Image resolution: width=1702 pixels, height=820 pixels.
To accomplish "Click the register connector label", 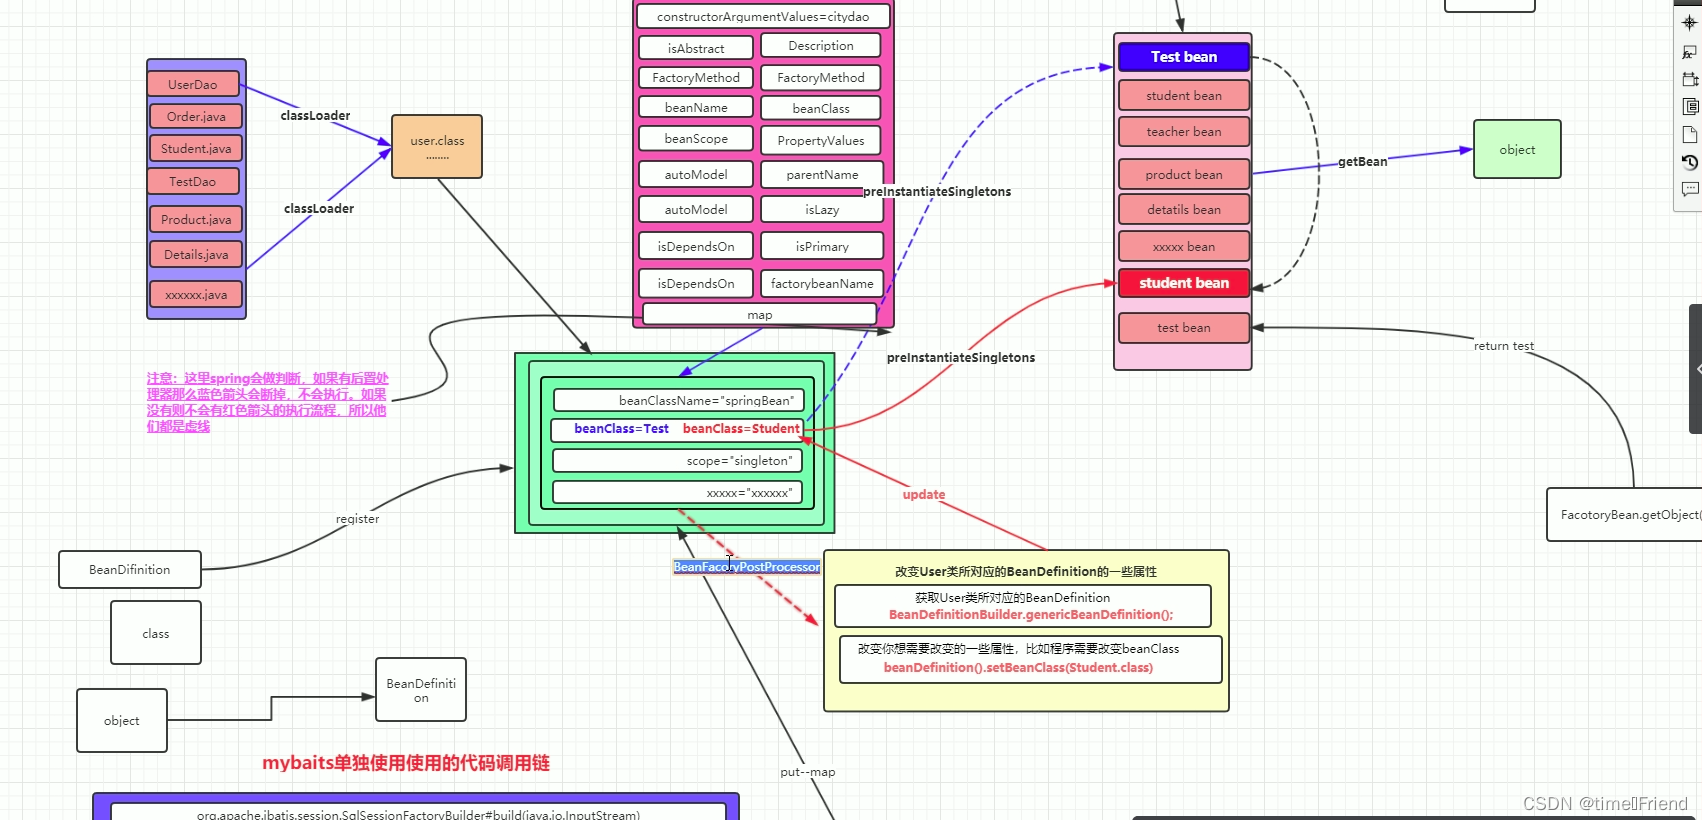I will pos(357,519).
